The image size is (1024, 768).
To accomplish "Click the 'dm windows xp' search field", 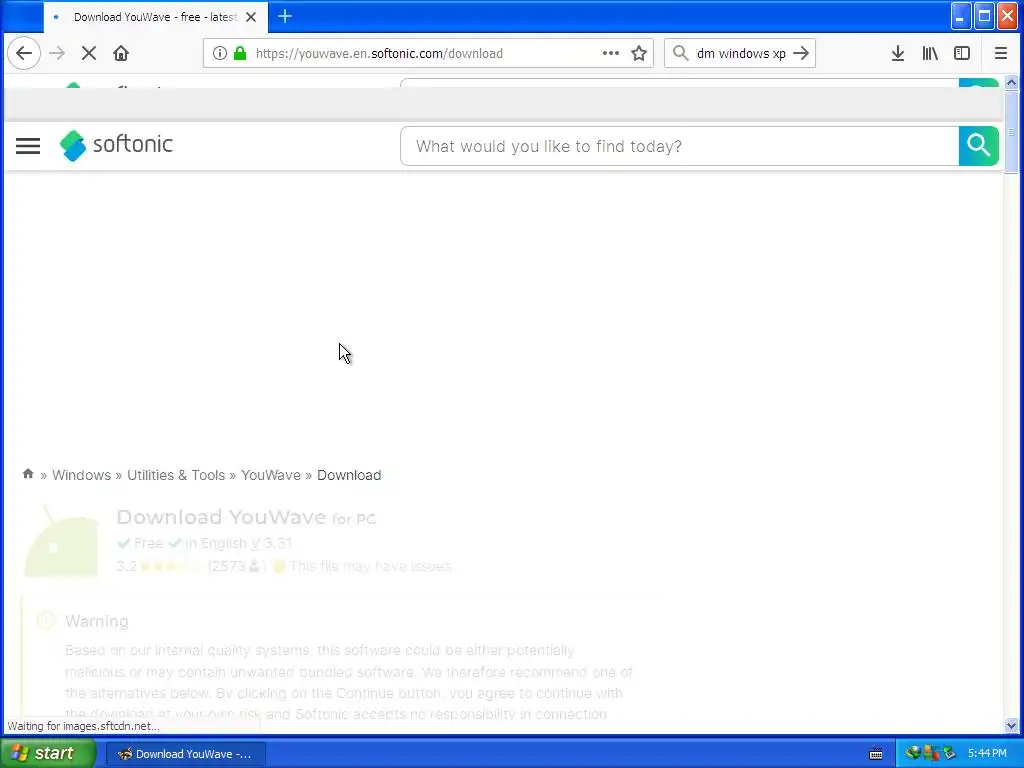I will [741, 53].
